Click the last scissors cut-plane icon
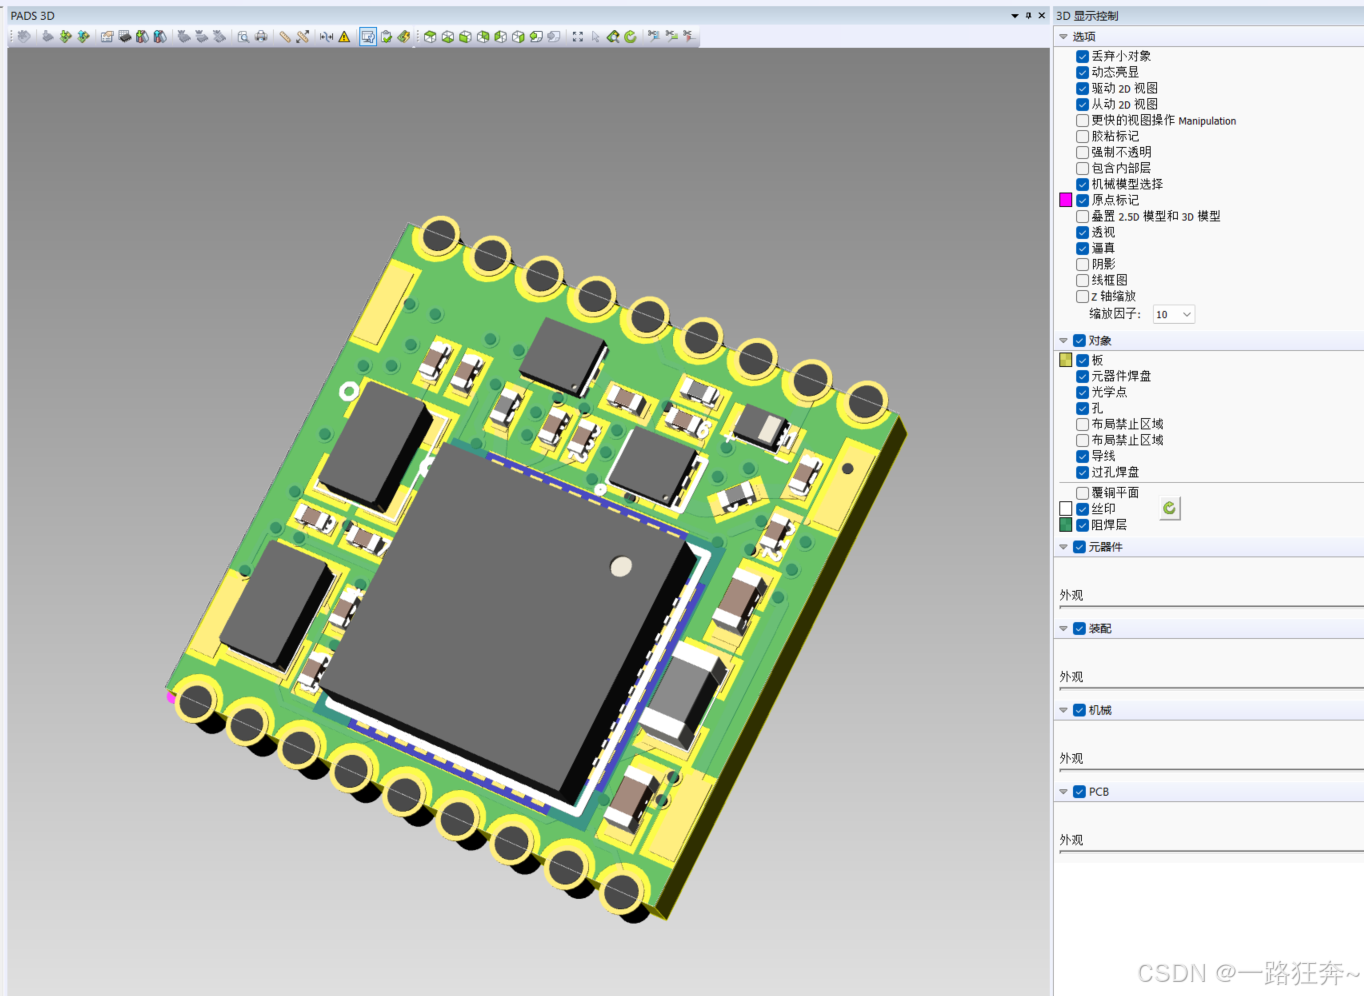This screenshot has height=996, width=1364. coord(688,36)
